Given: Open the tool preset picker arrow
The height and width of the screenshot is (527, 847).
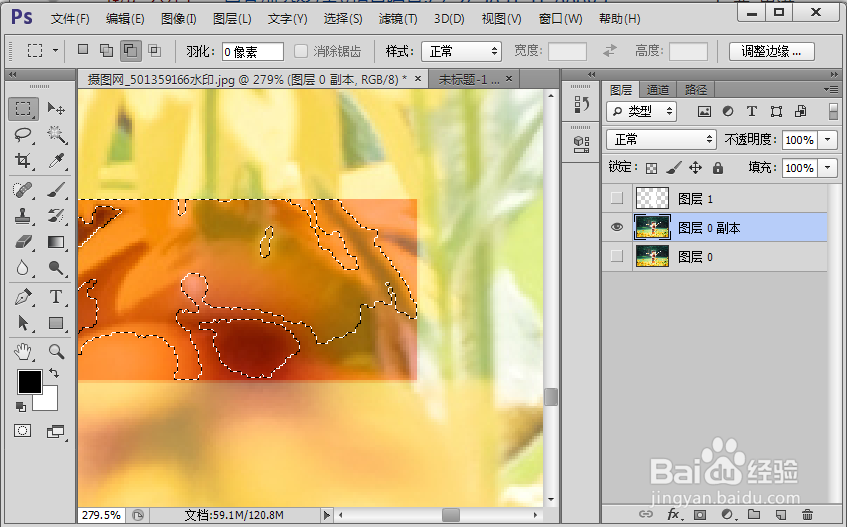Looking at the screenshot, I should (x=55, y=51).
